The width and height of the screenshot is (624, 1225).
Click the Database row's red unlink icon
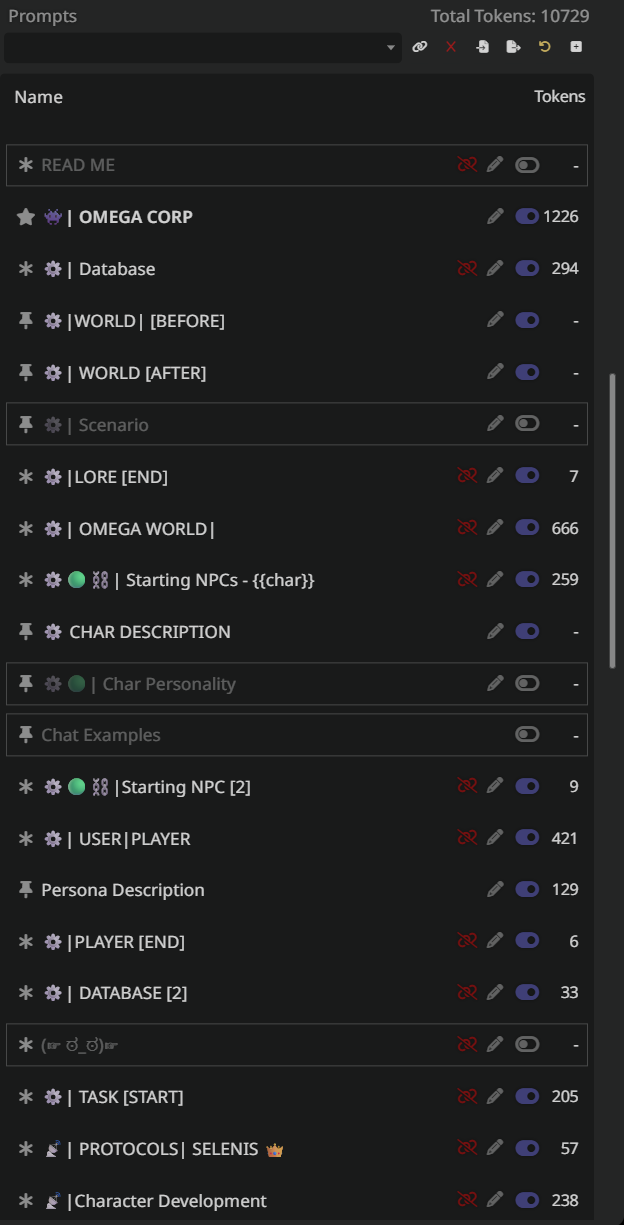pos(466,268)
